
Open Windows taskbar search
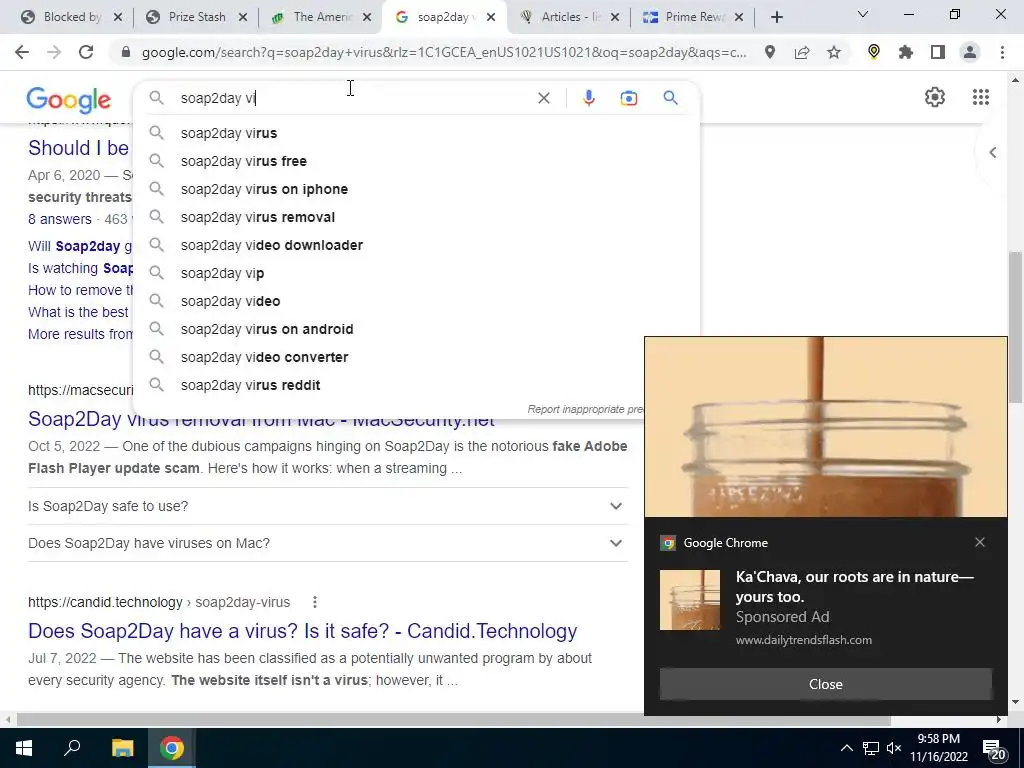[72, 748]
